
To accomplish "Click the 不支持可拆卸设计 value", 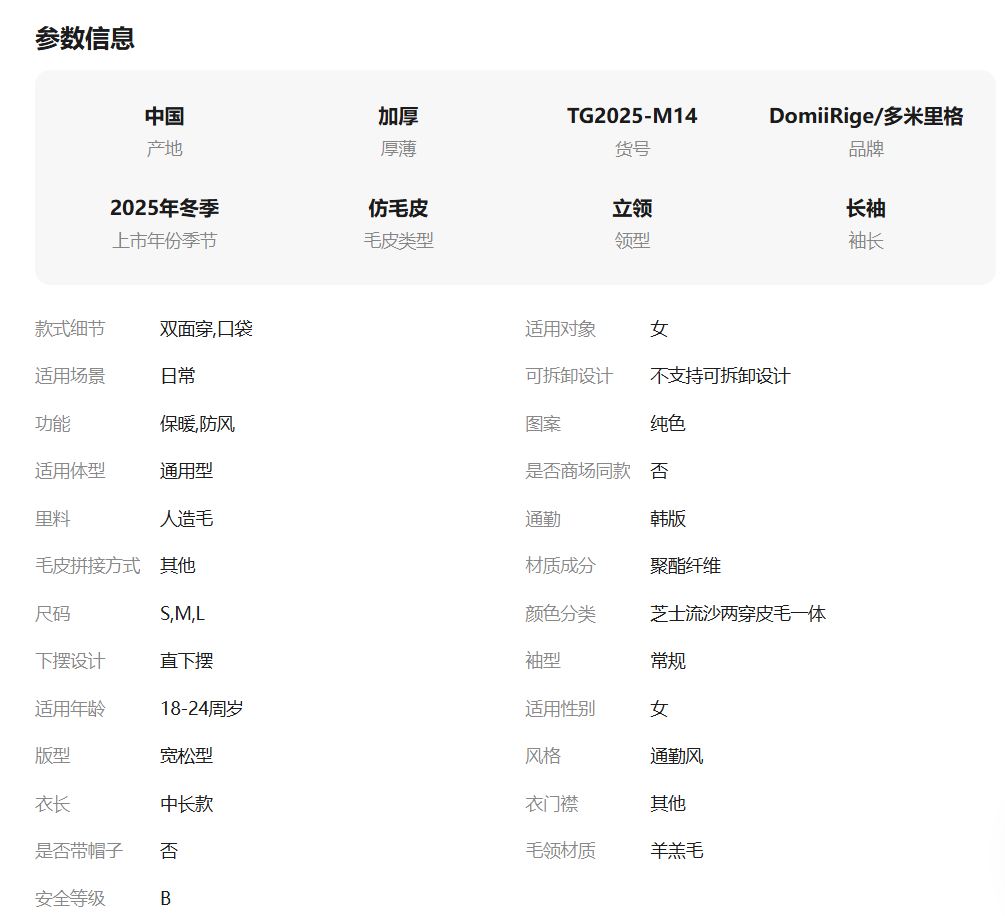I will [x=720, y=376].
